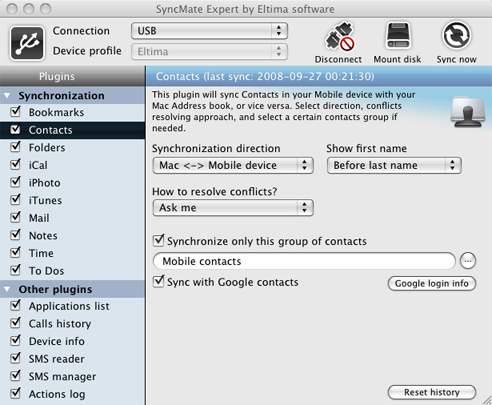Open the Show first name dropdown

point(394,165)
